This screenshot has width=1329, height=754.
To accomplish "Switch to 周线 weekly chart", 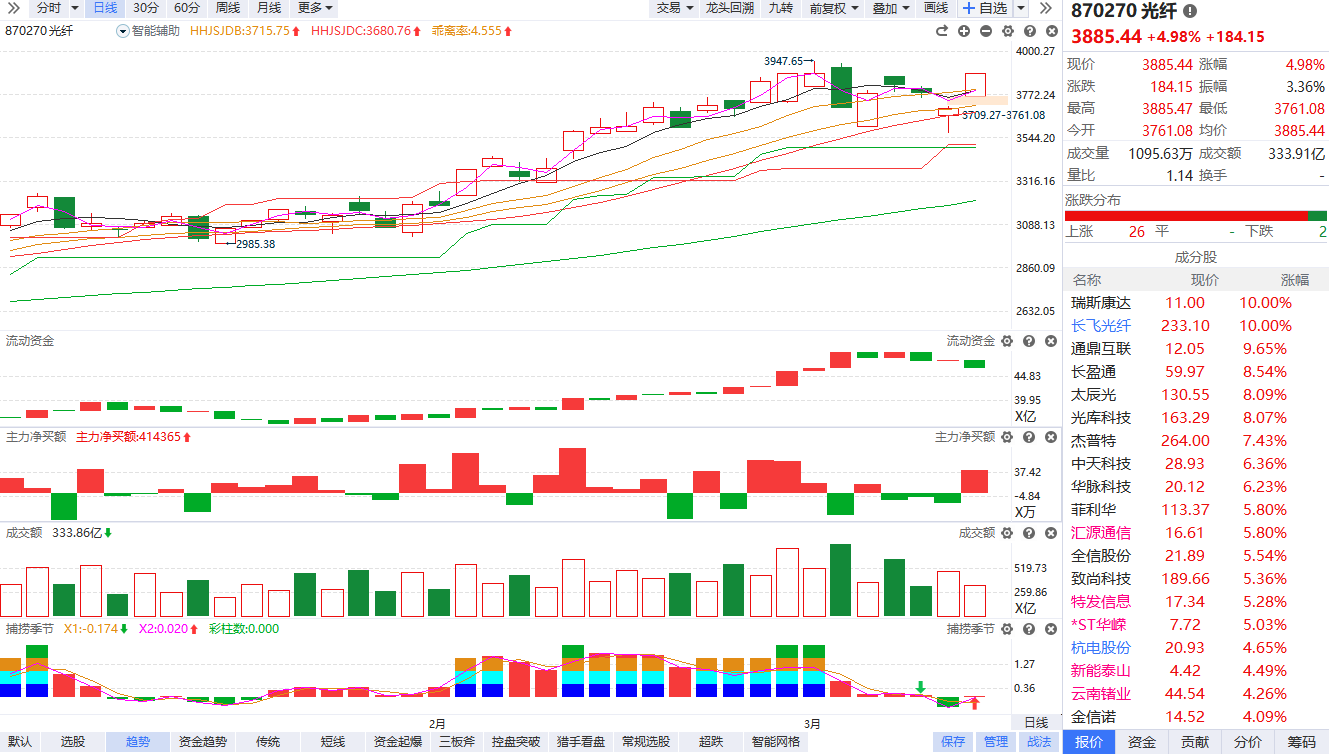I will [228, 8].
